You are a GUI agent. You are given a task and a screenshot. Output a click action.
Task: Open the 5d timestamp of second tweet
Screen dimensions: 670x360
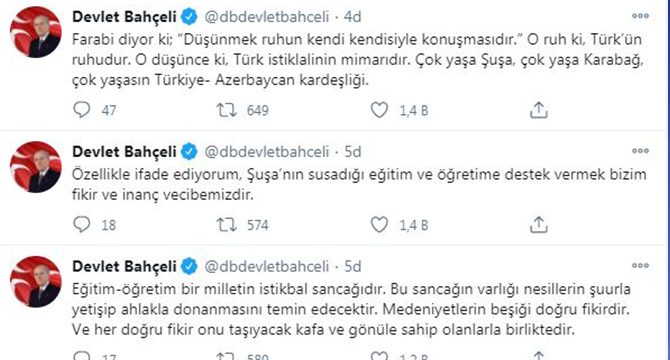[x=353, y=152]
